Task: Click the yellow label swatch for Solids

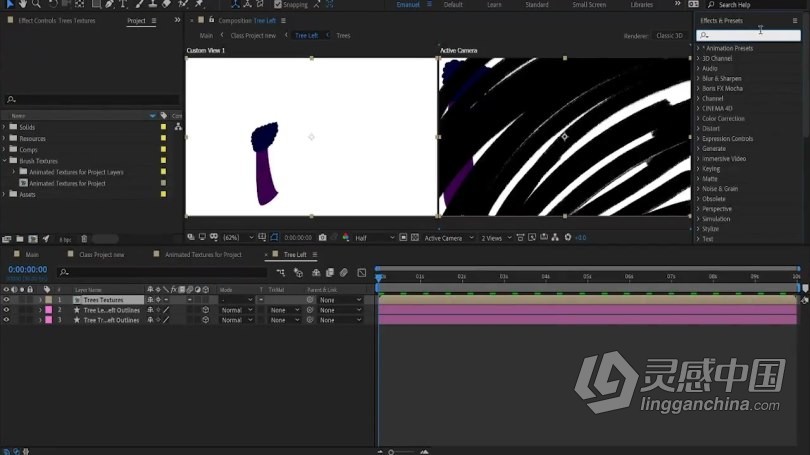Action: point(163,127)
